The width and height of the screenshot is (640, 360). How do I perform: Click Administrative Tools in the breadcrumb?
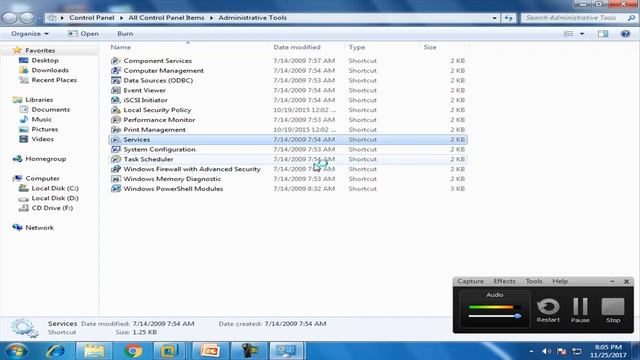tap(252, 18)
